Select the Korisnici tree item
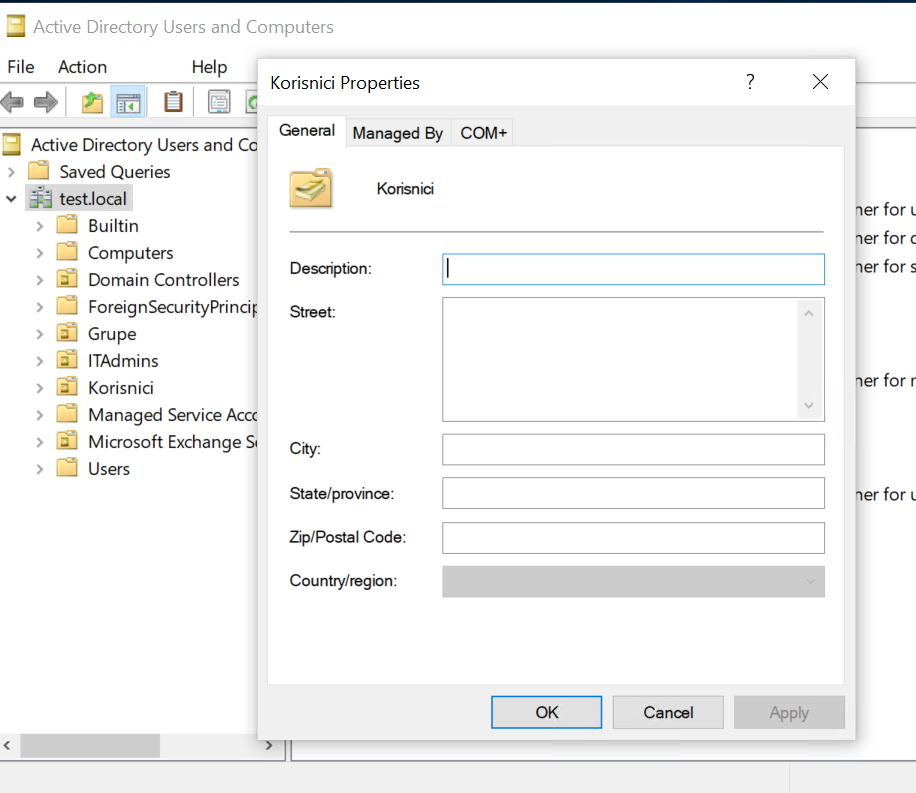Image resolution: width=916 pixels, height=793 pixels. pyautogui.click(x=121, y=387)
